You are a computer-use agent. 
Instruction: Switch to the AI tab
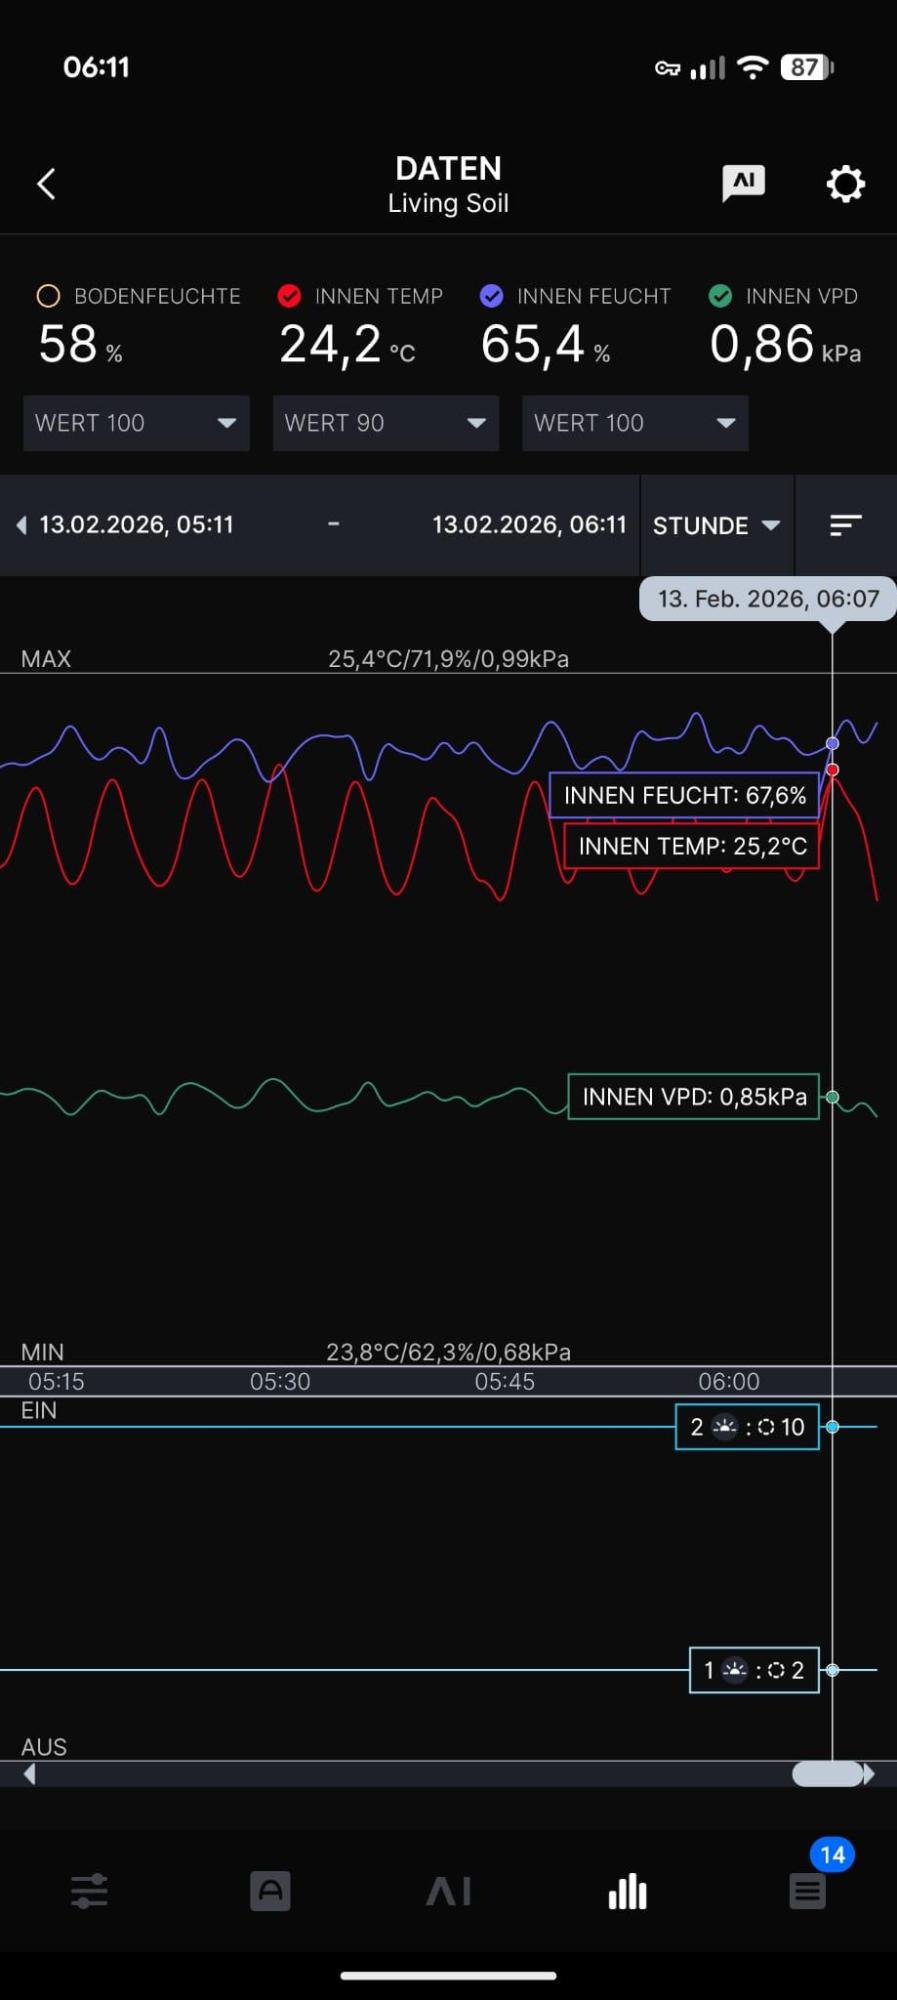(x=449, y=1891)
